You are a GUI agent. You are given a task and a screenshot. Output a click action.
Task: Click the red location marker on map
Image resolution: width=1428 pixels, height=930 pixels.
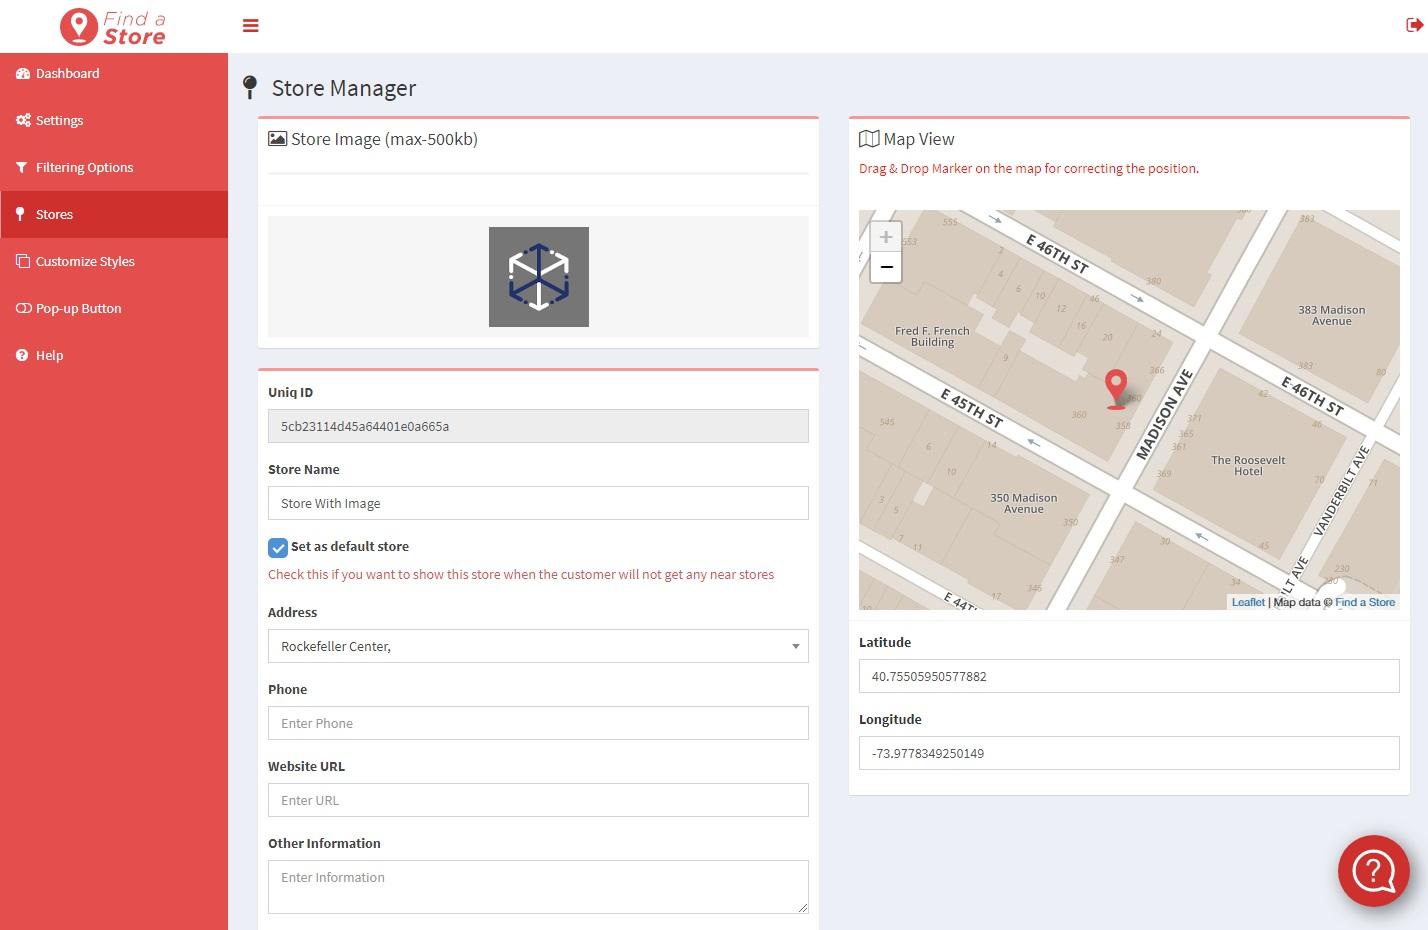[1116, 388]
